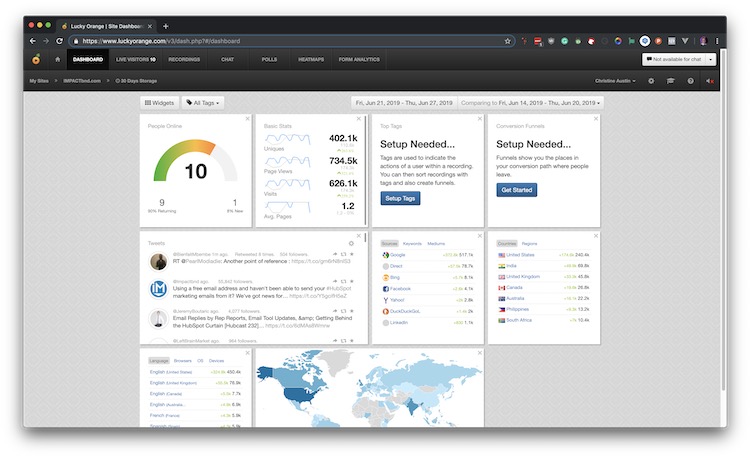Click the Bing source icon
The width and height of the screenshot is (750, 458).
pos(386,277)
